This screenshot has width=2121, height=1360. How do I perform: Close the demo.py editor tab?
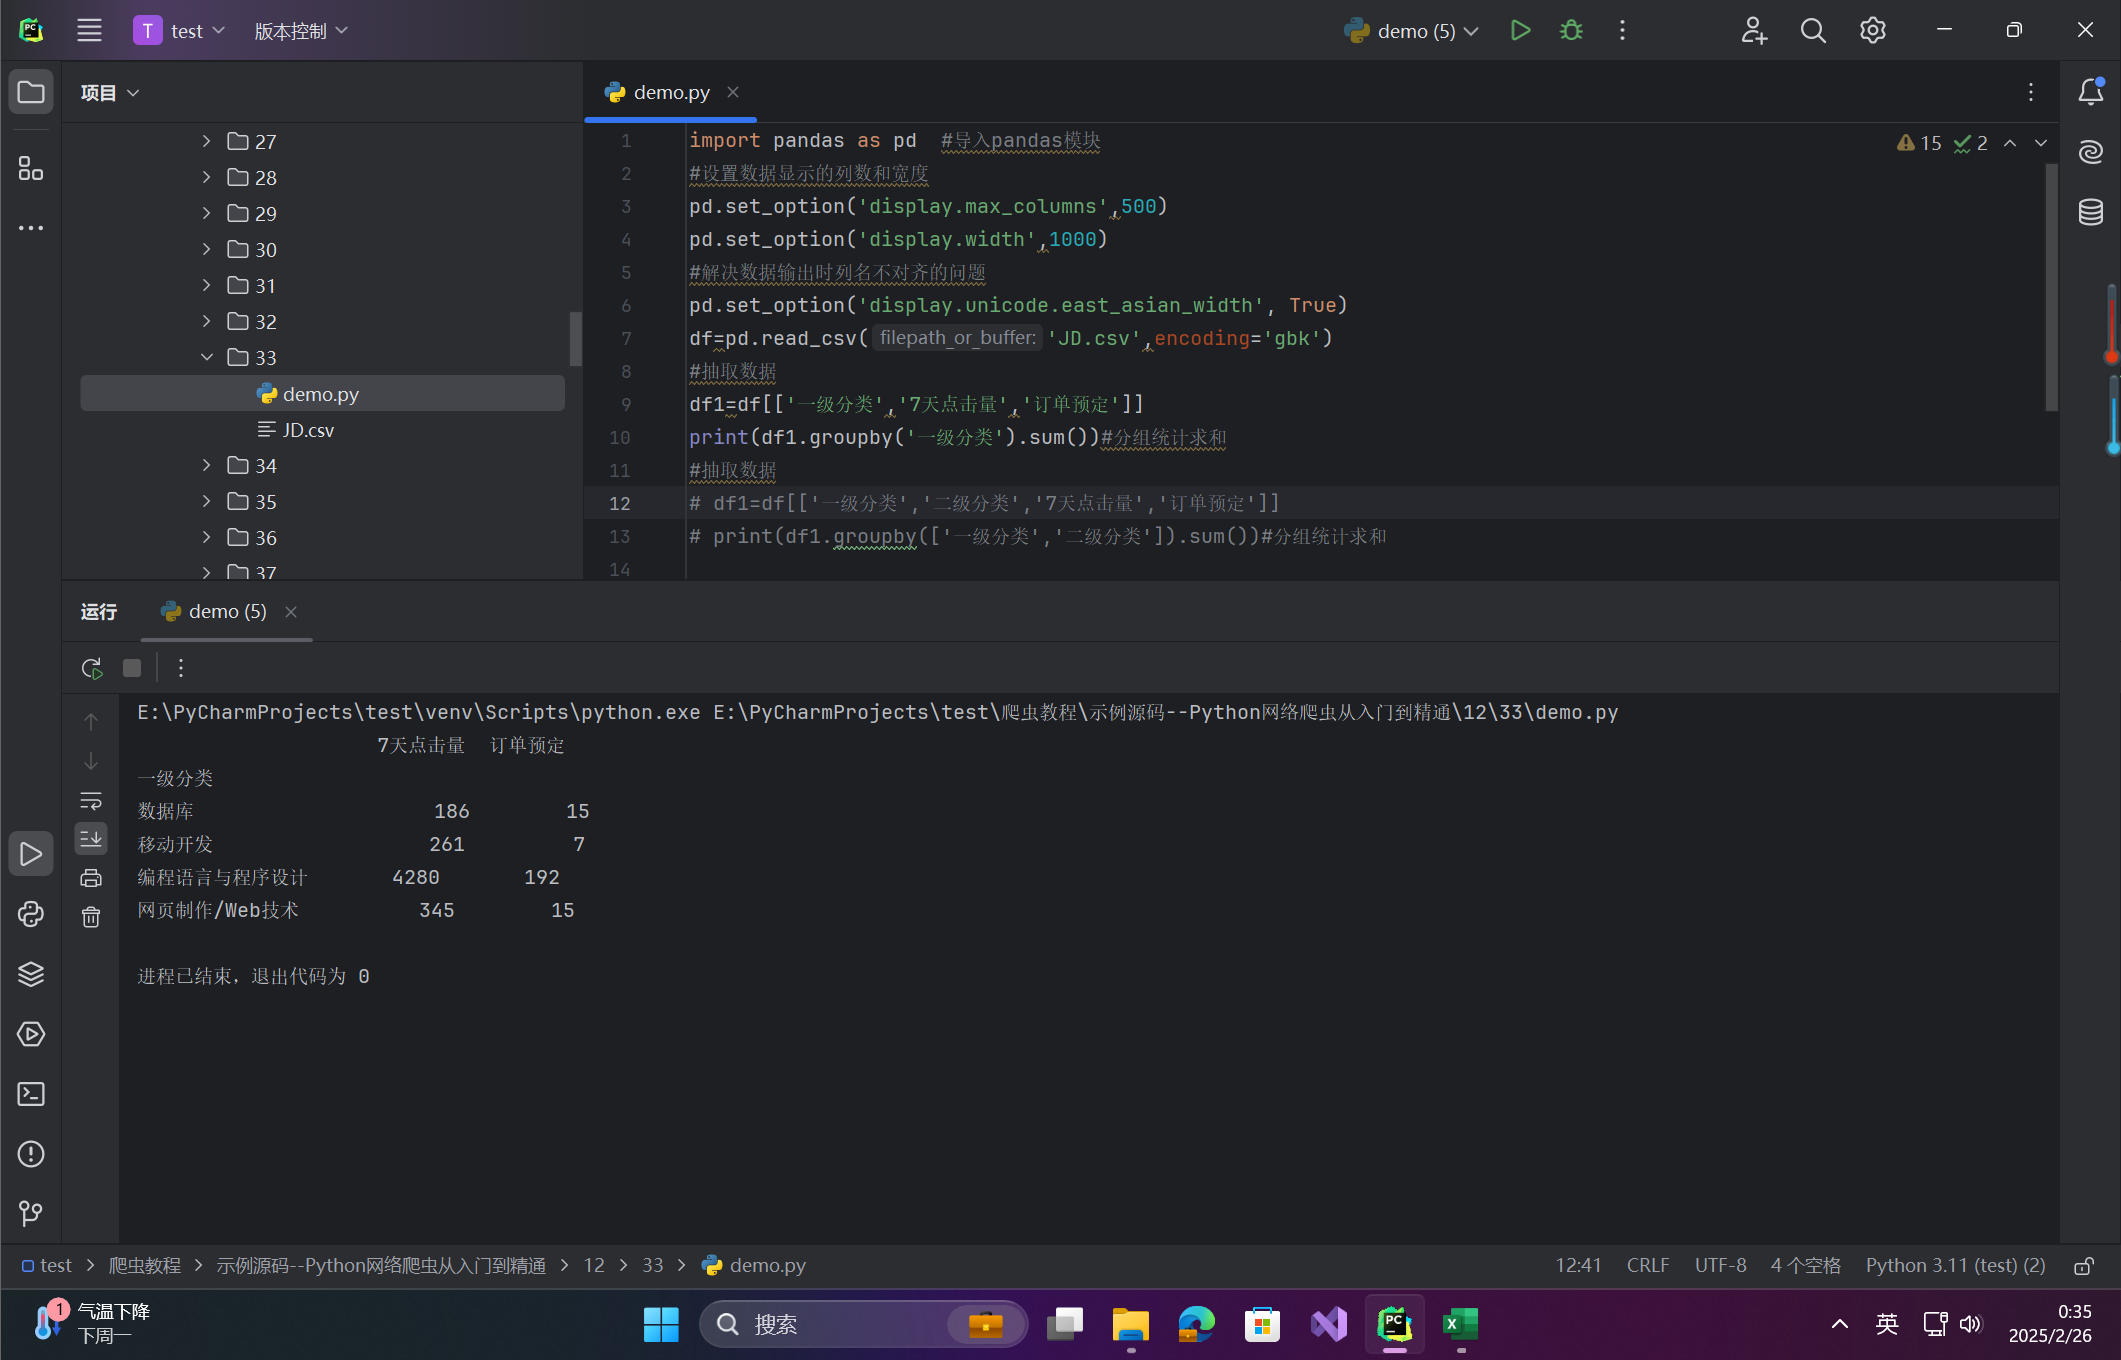tap(733, 92)
